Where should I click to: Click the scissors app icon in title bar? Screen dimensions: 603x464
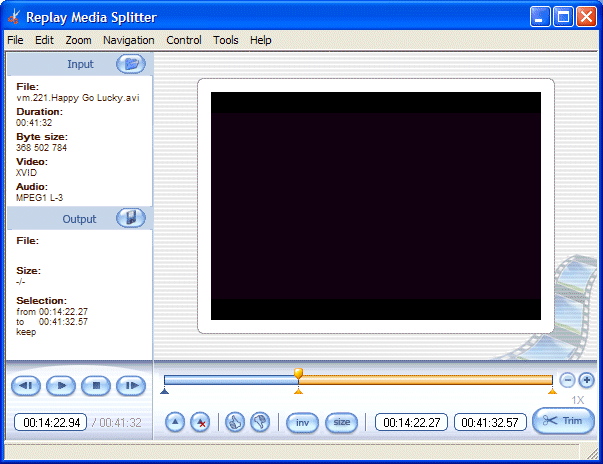(x=14, y=17)
